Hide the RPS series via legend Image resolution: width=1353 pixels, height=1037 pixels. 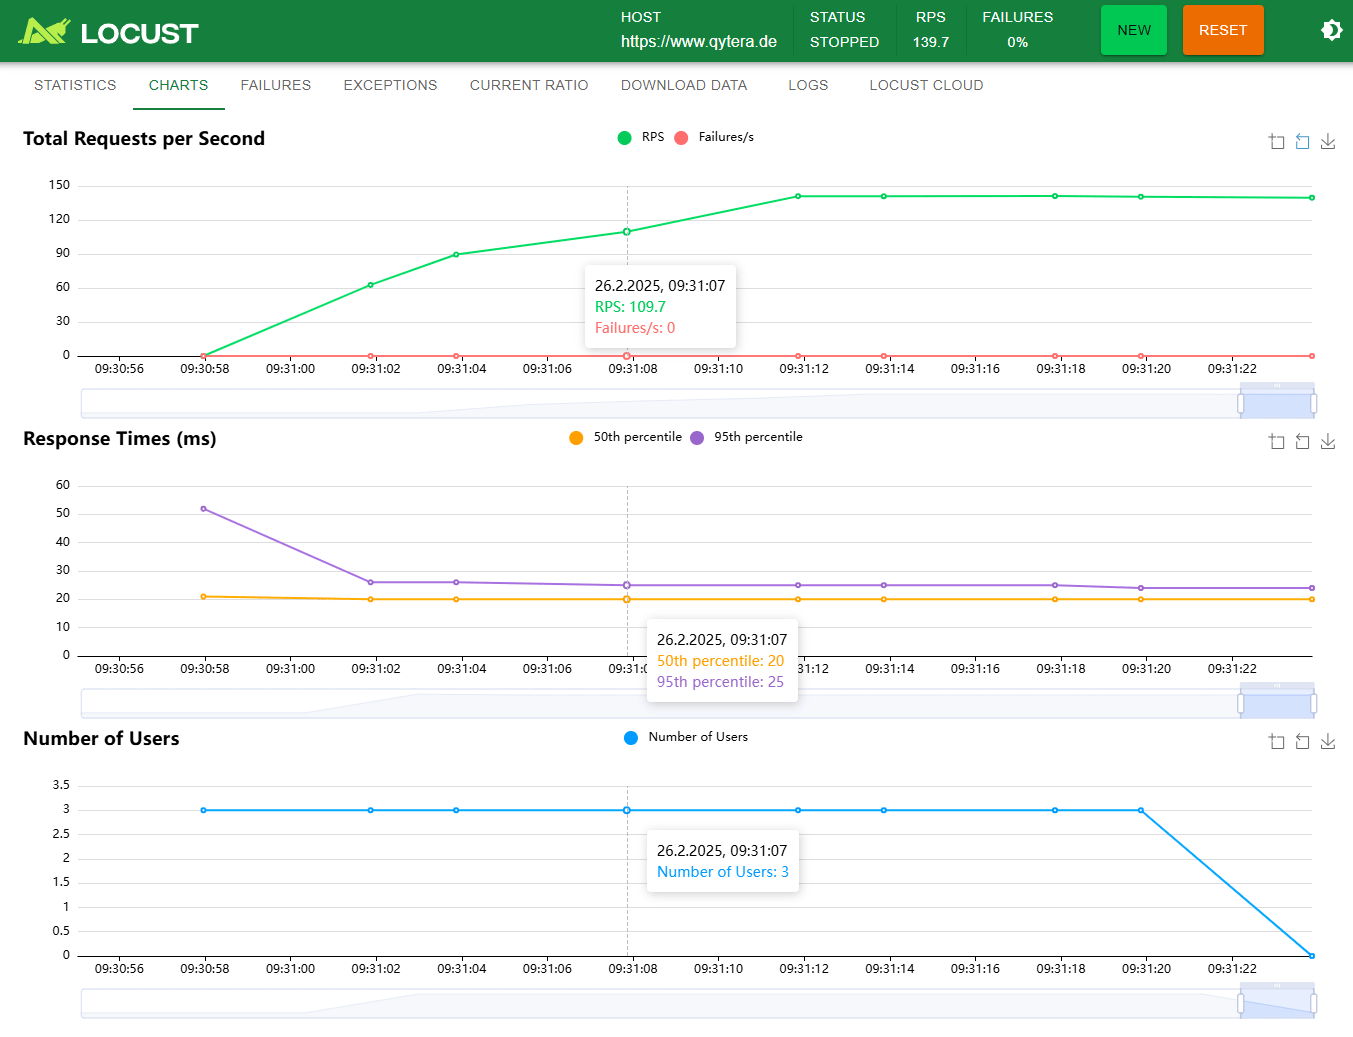pyautogui.click(x=641, y=137)
